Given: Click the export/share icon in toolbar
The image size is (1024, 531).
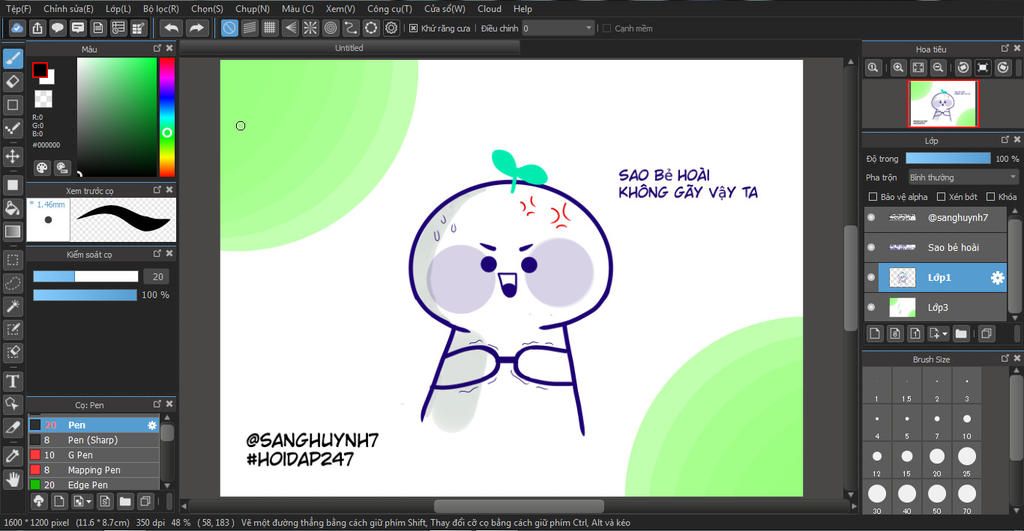Looking at the screenshot, I should [37, 28].
